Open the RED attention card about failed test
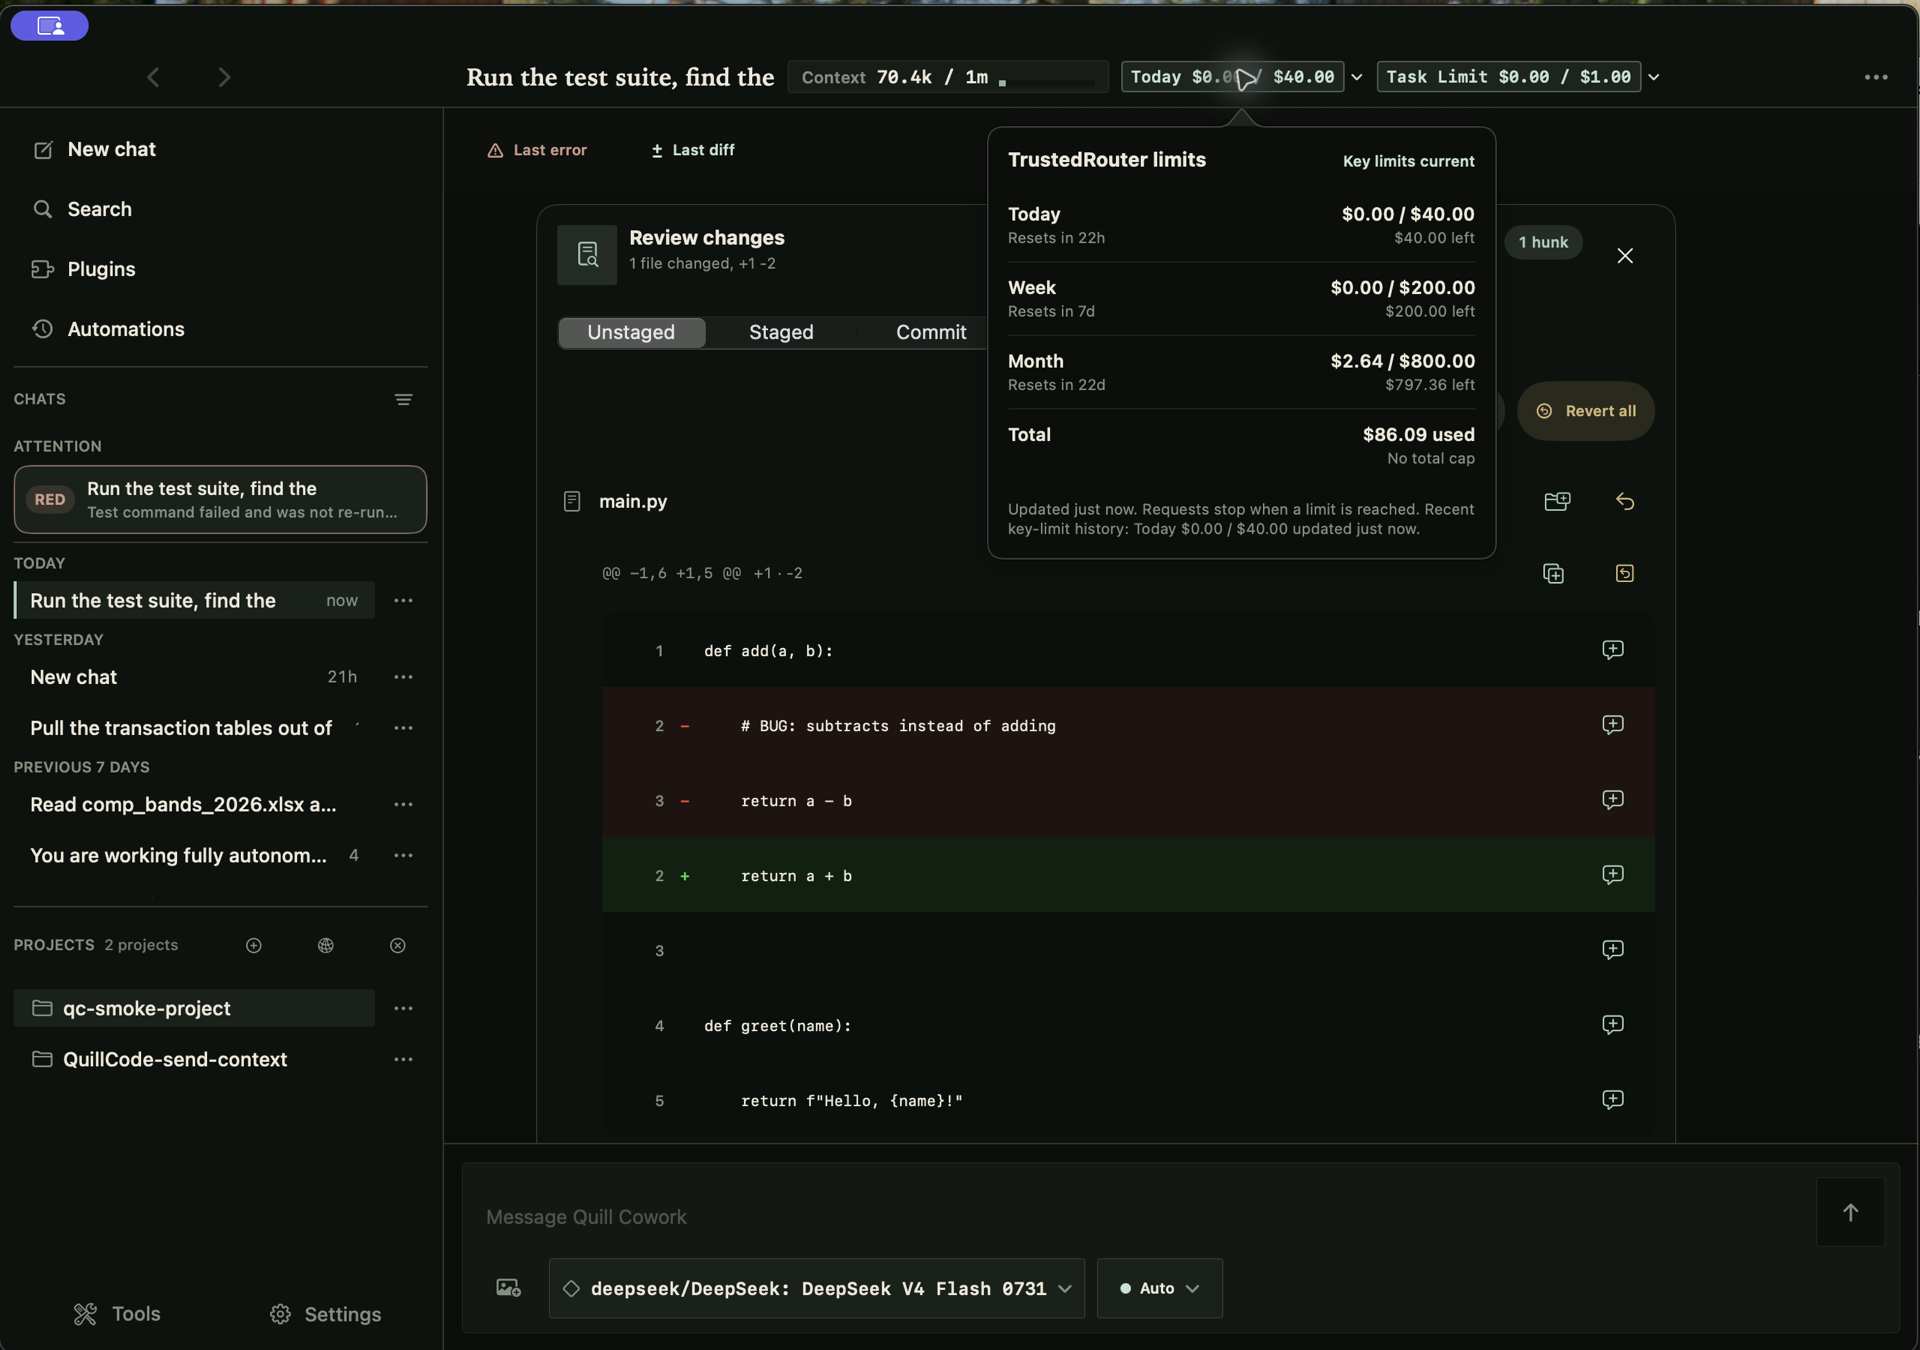This screenshot has height=1350, width=1920. coord(220,499)
